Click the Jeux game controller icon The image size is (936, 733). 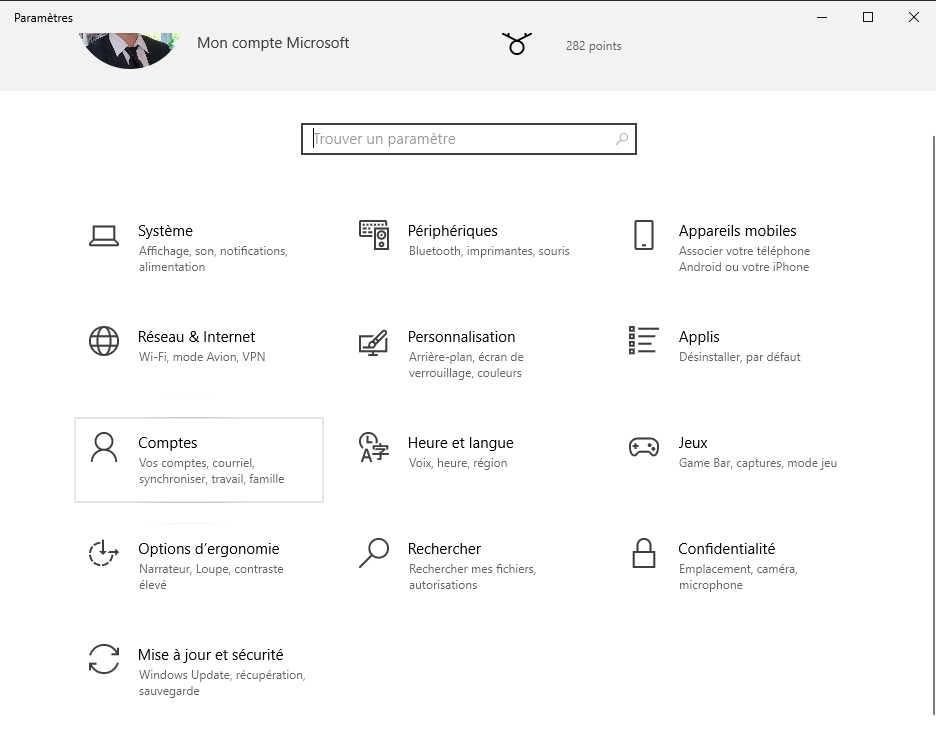[x=644, y=447]
